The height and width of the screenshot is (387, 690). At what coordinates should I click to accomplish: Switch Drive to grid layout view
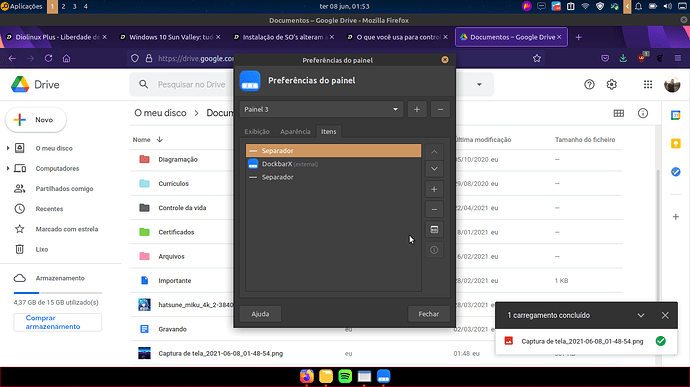[619, 114]
